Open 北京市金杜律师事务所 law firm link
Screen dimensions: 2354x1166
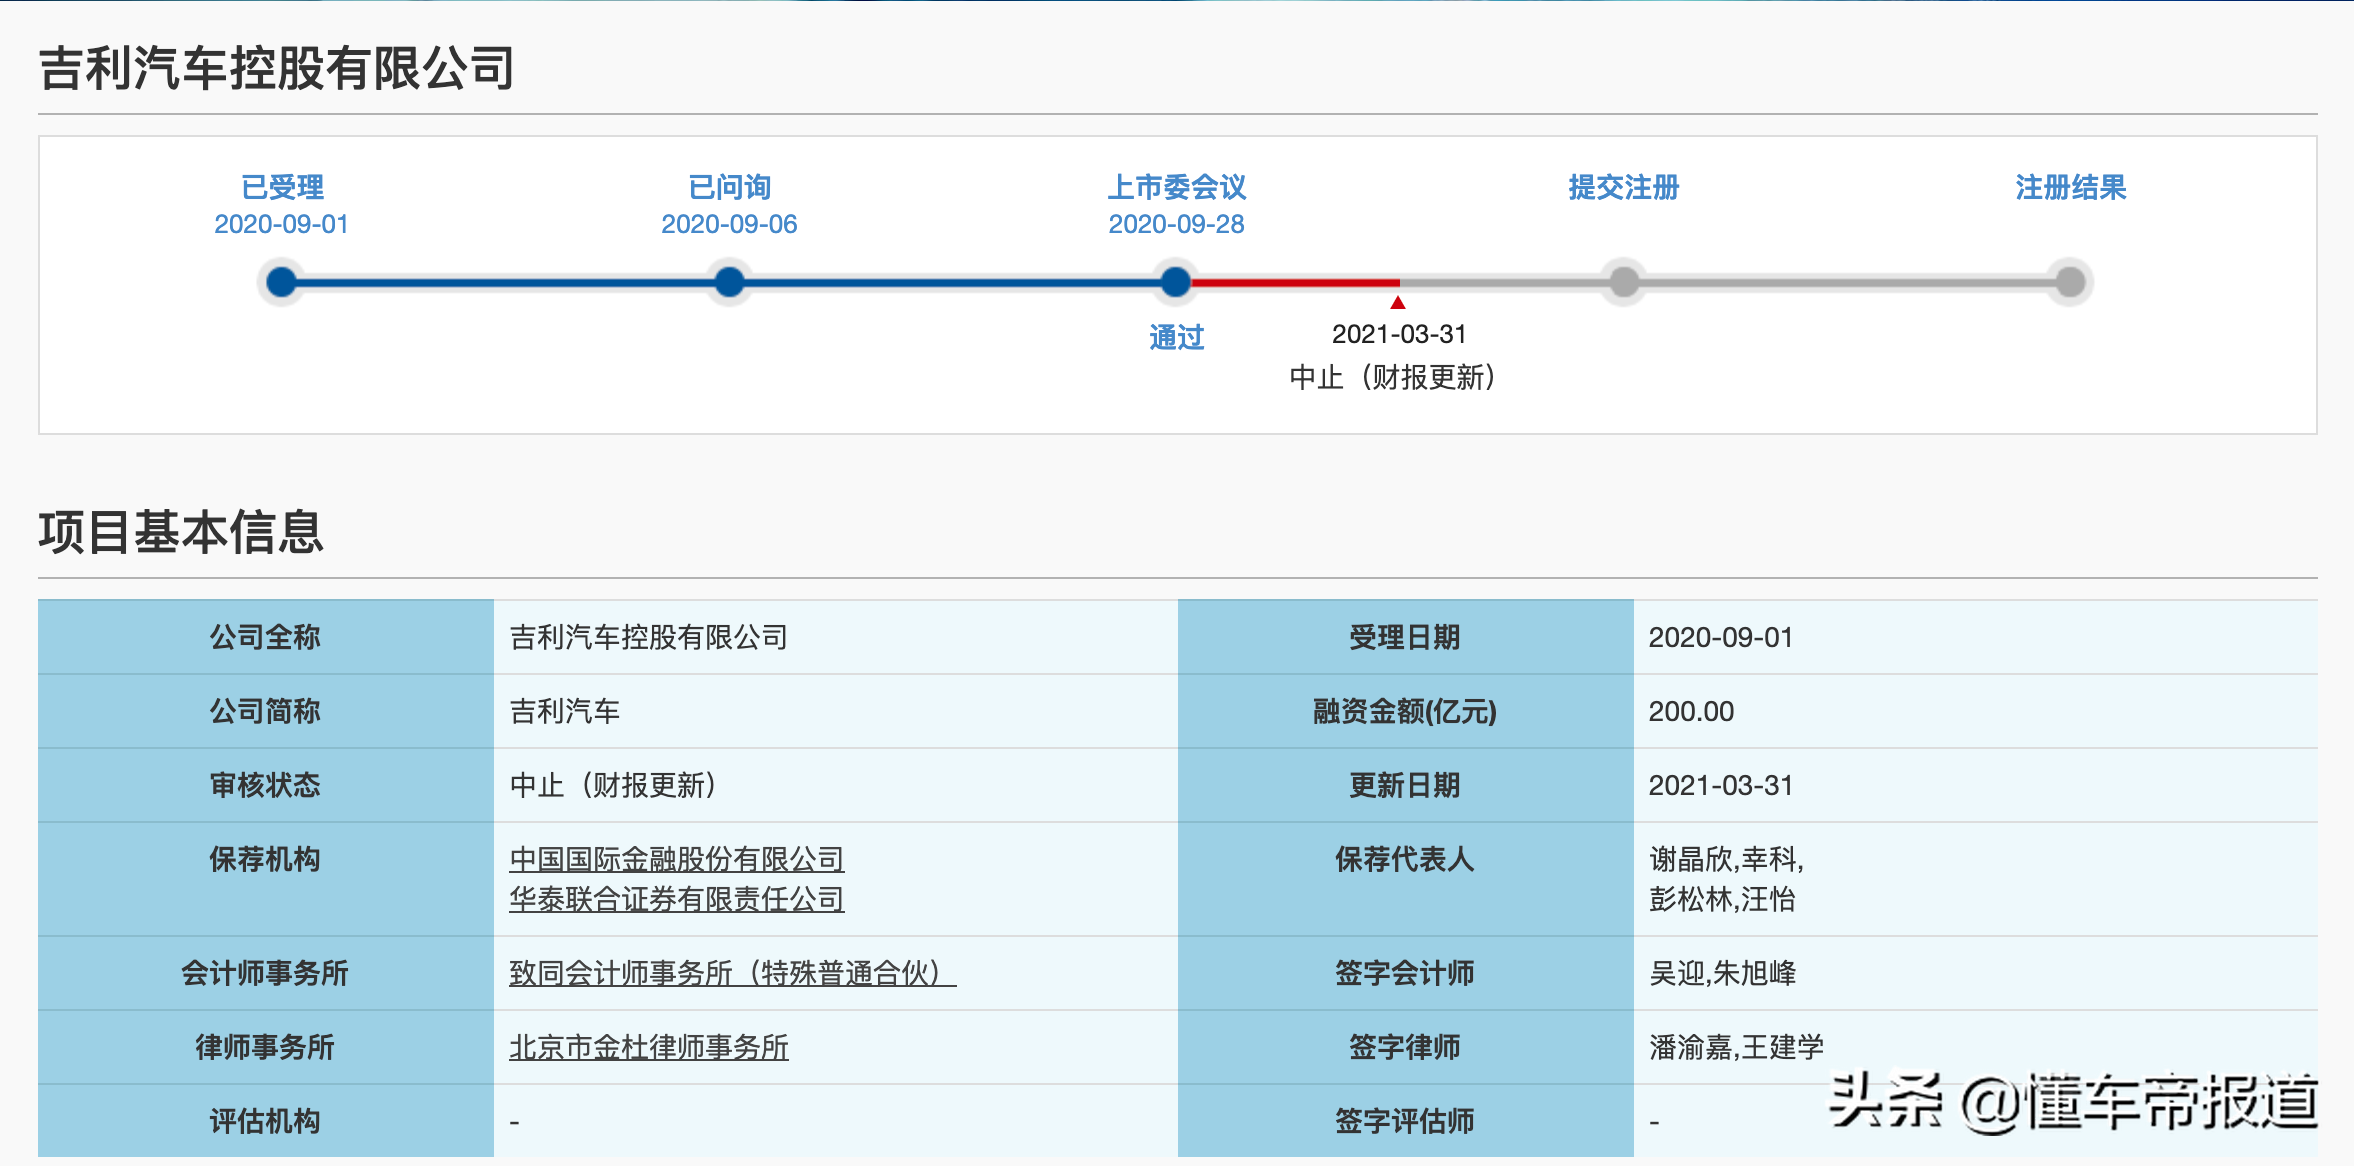point(649,1047)
